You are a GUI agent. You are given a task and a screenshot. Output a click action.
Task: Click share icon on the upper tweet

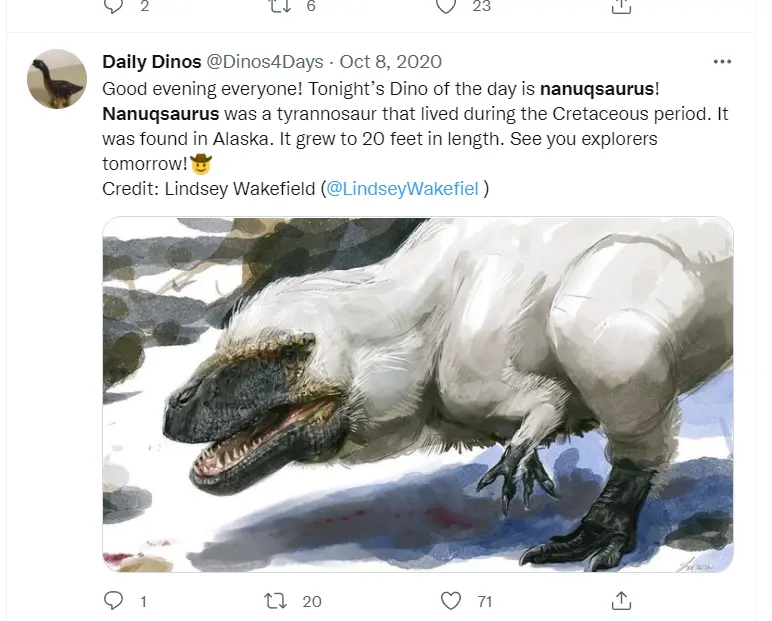621,6
